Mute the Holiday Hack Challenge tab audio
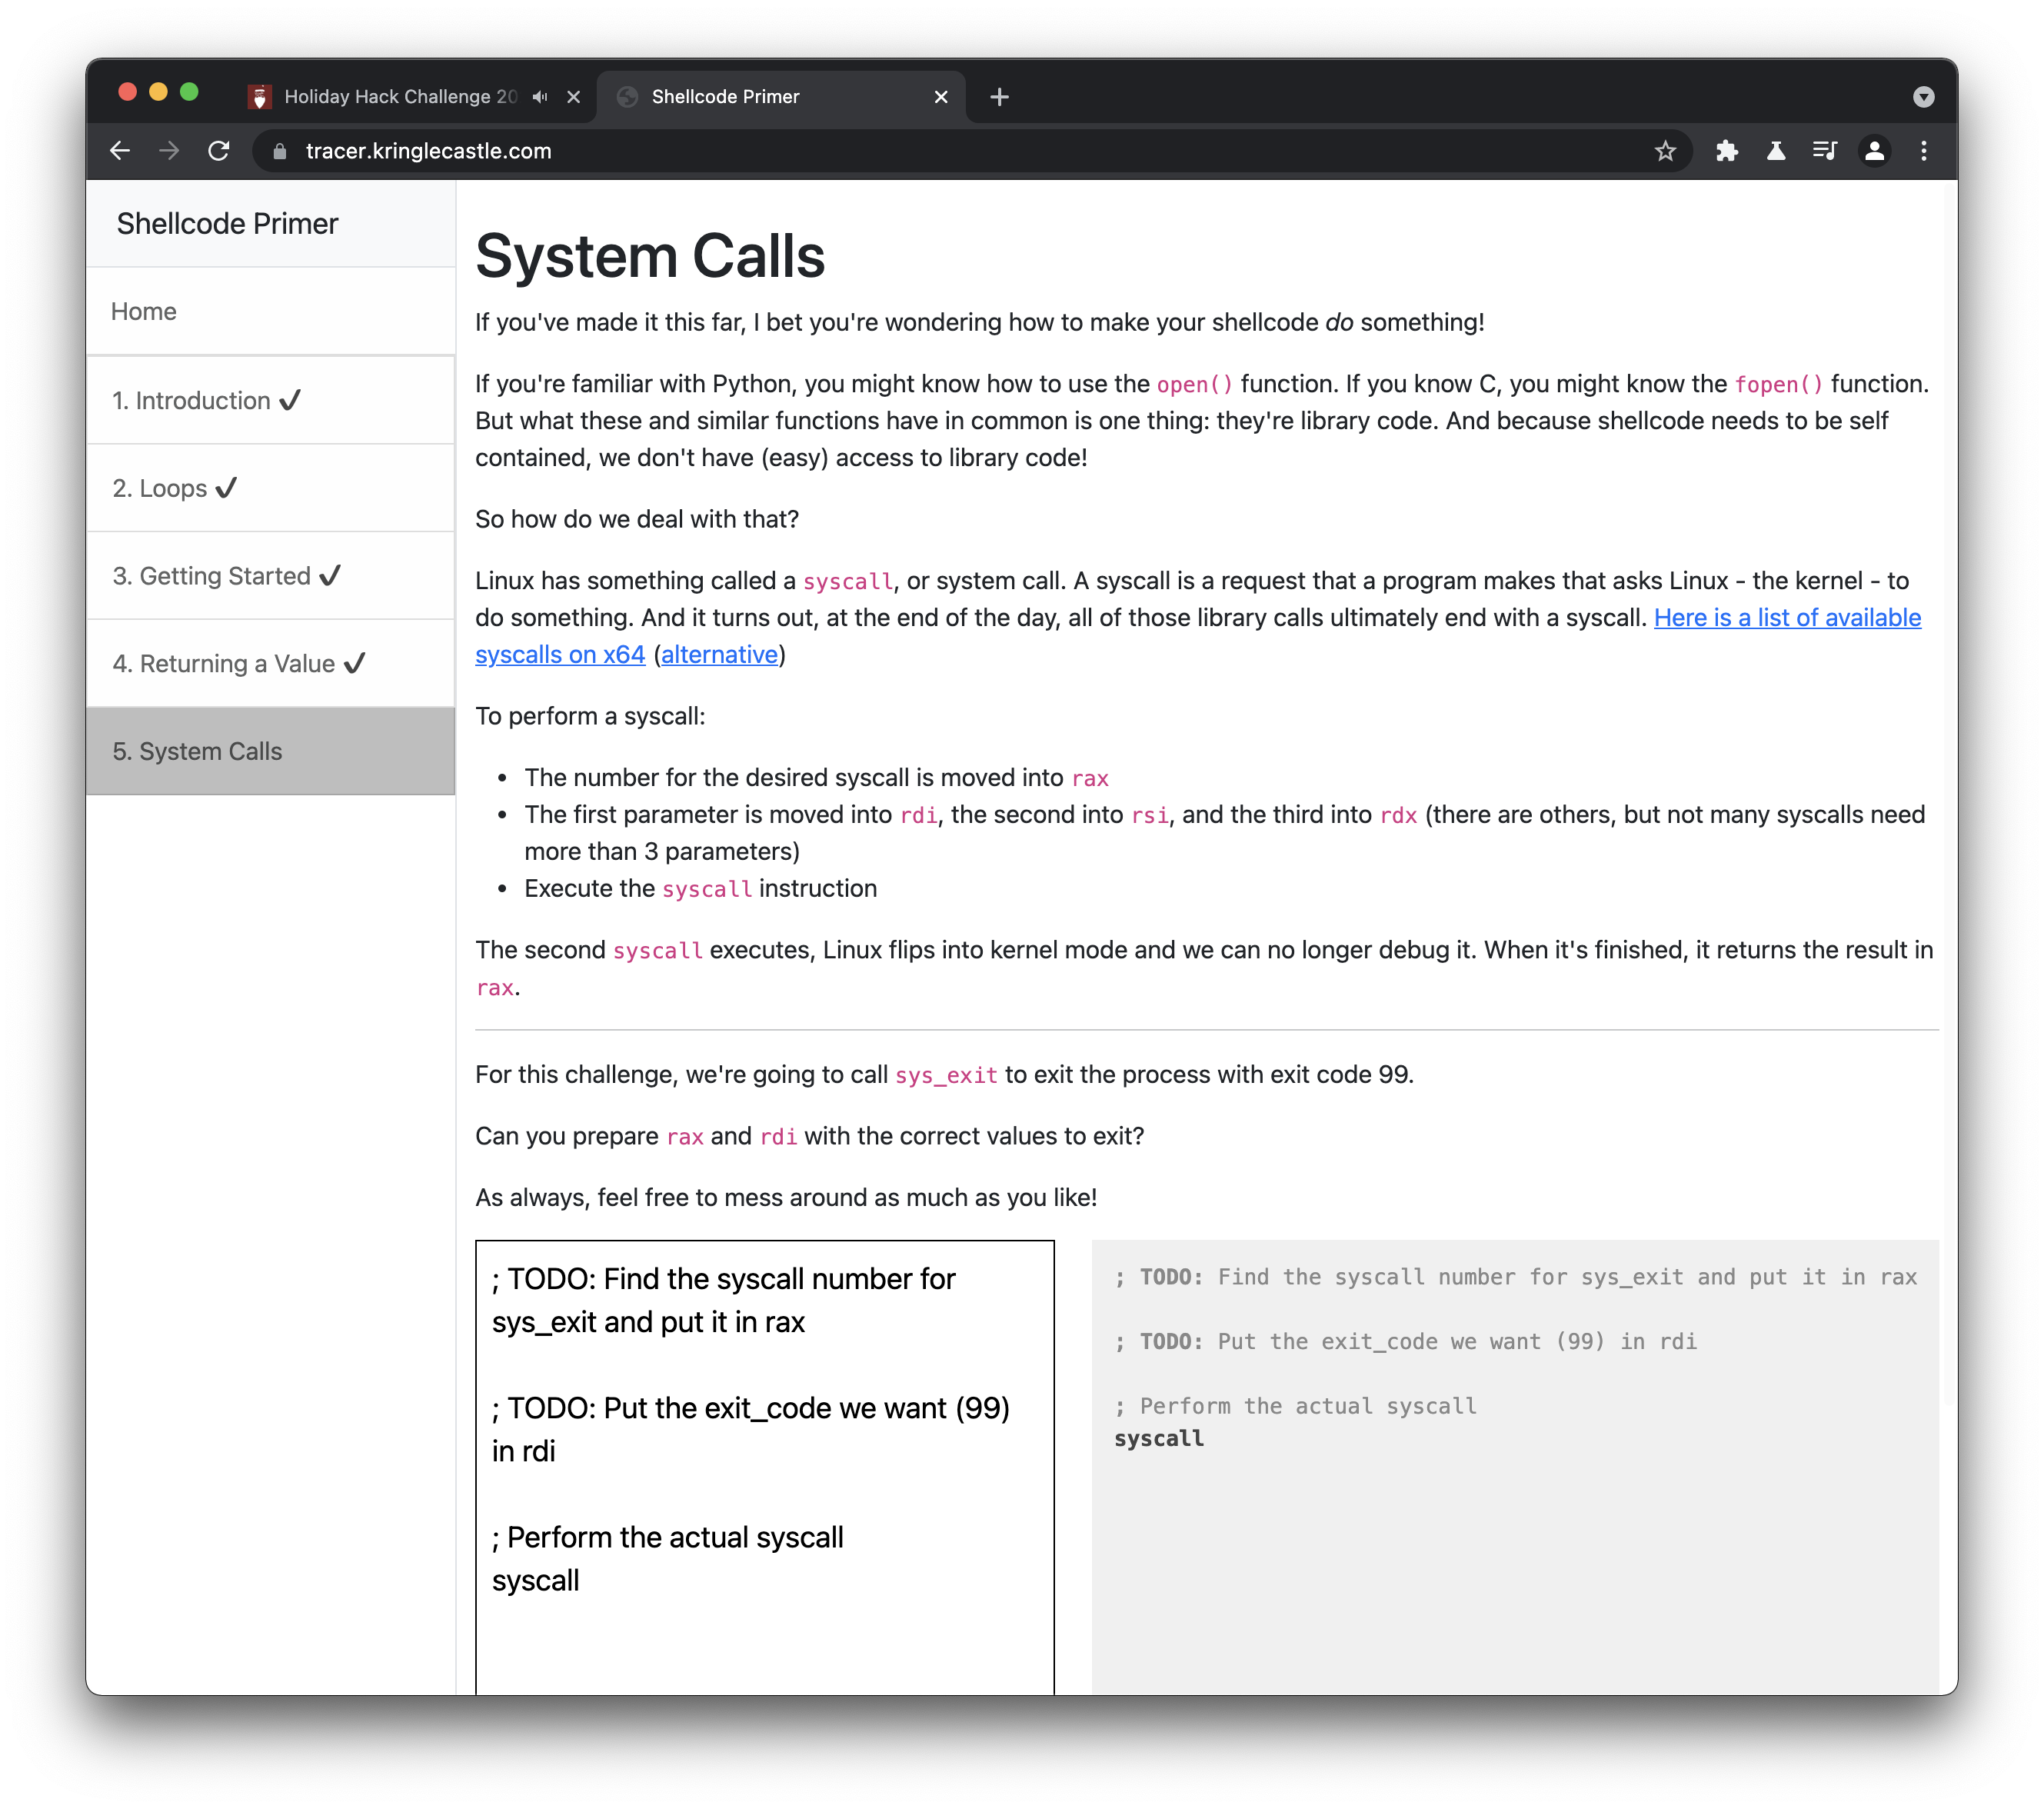The image size is (2044, 1809). click(540, 97)
